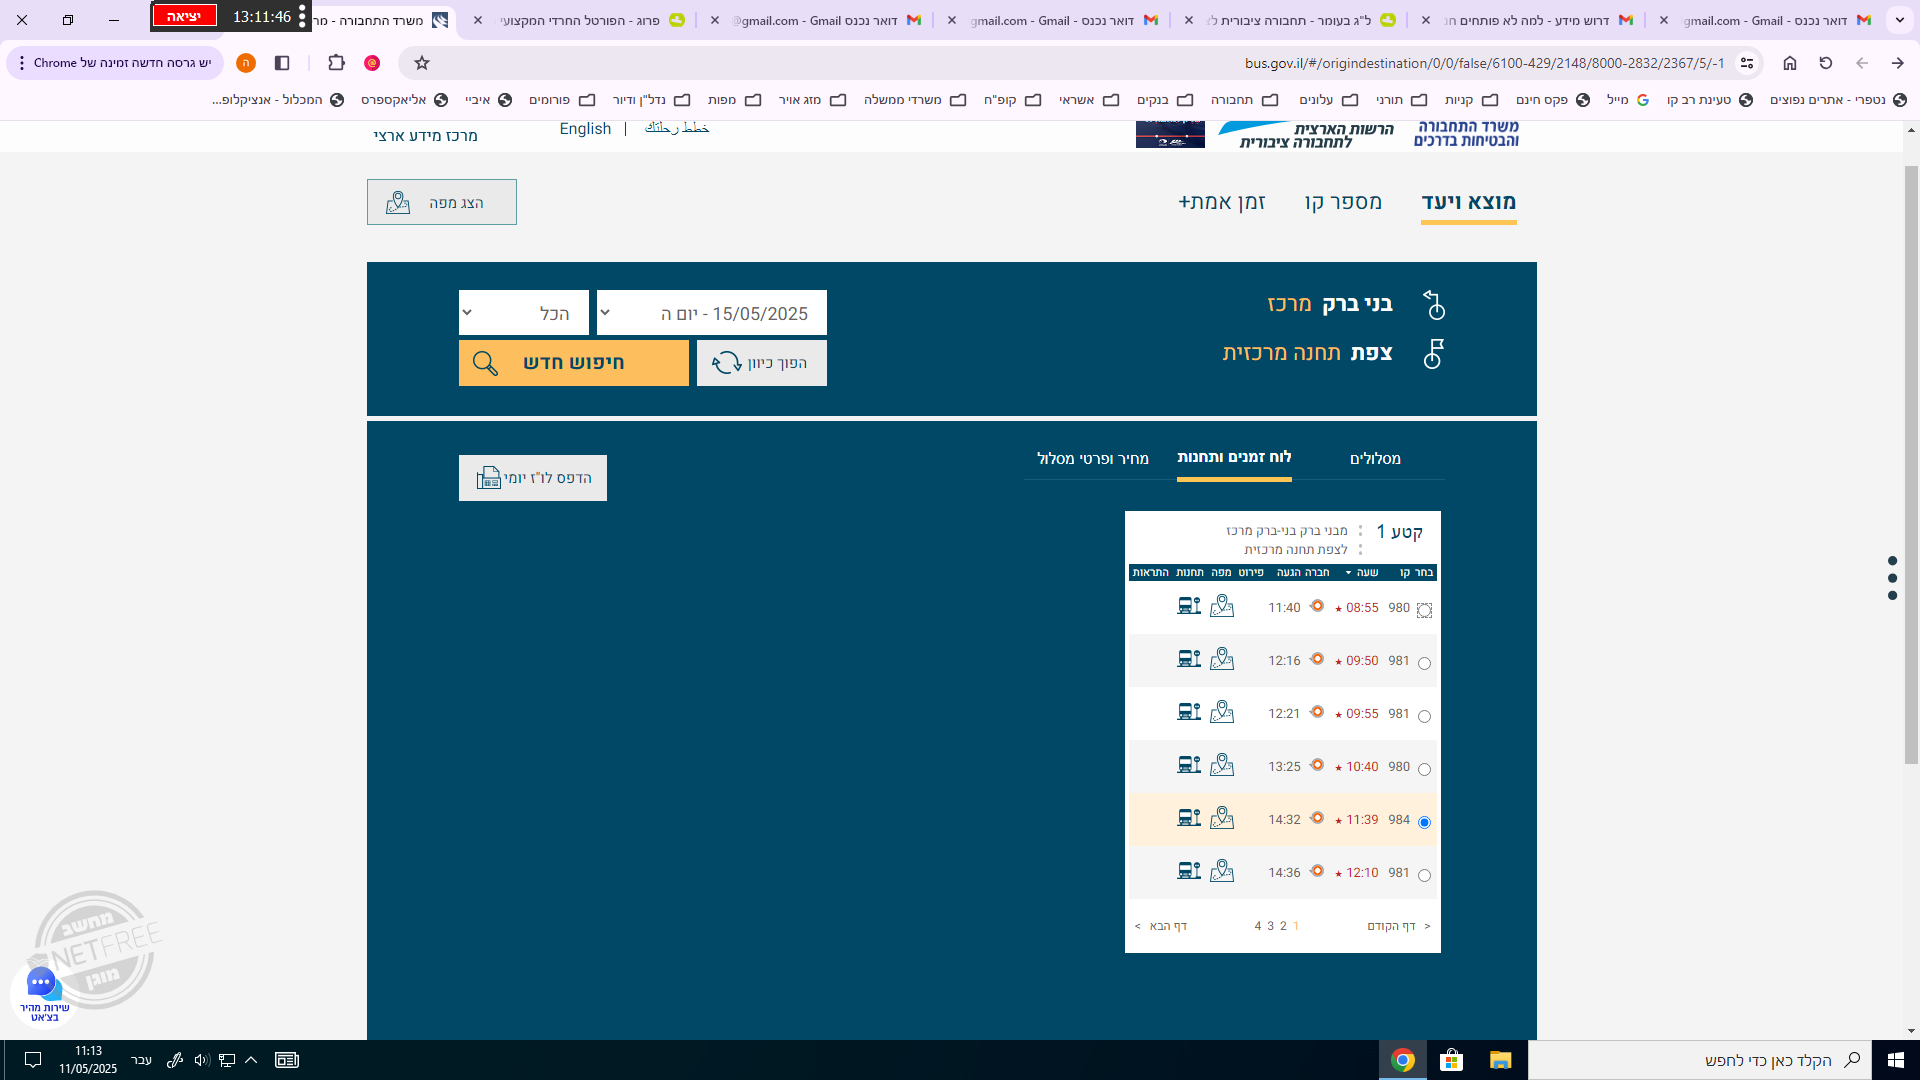Open Chrome extensions puzzle icon
Viewport: 1920px width, 1080px height.
point(336,63)
